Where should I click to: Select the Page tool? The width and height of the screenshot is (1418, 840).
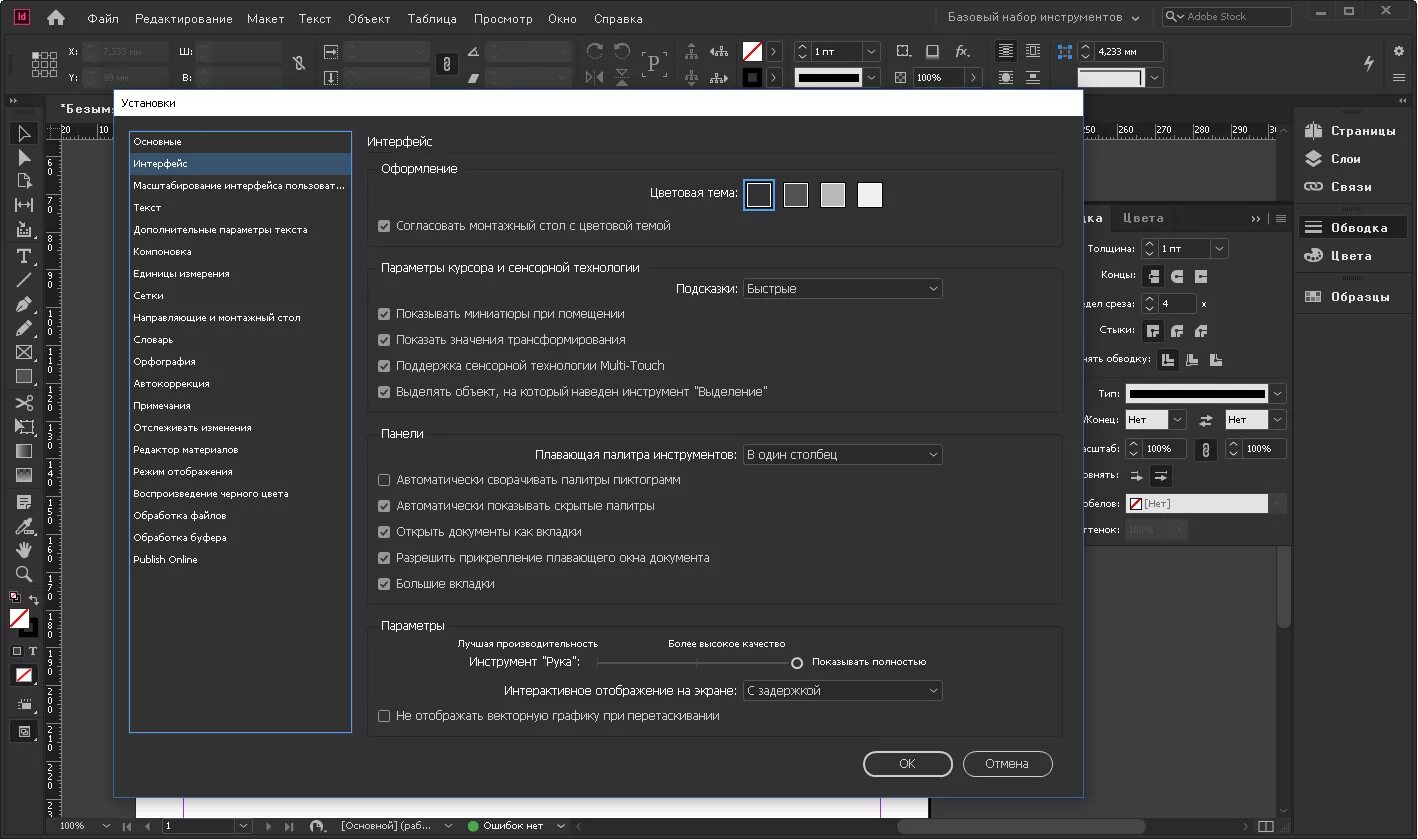click(24, 181)
